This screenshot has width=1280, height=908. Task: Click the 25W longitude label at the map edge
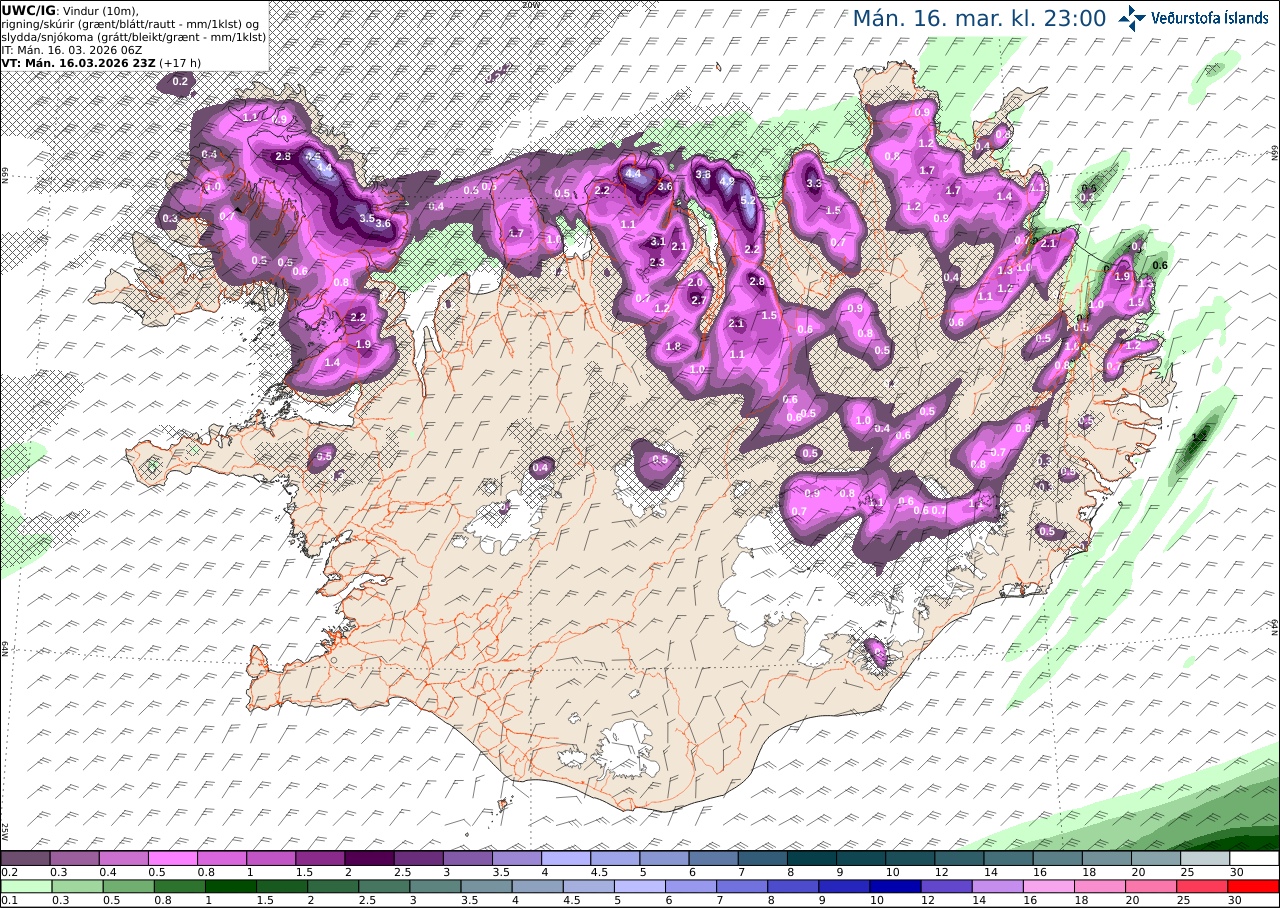pyautogui.click(x=5, y=831)
